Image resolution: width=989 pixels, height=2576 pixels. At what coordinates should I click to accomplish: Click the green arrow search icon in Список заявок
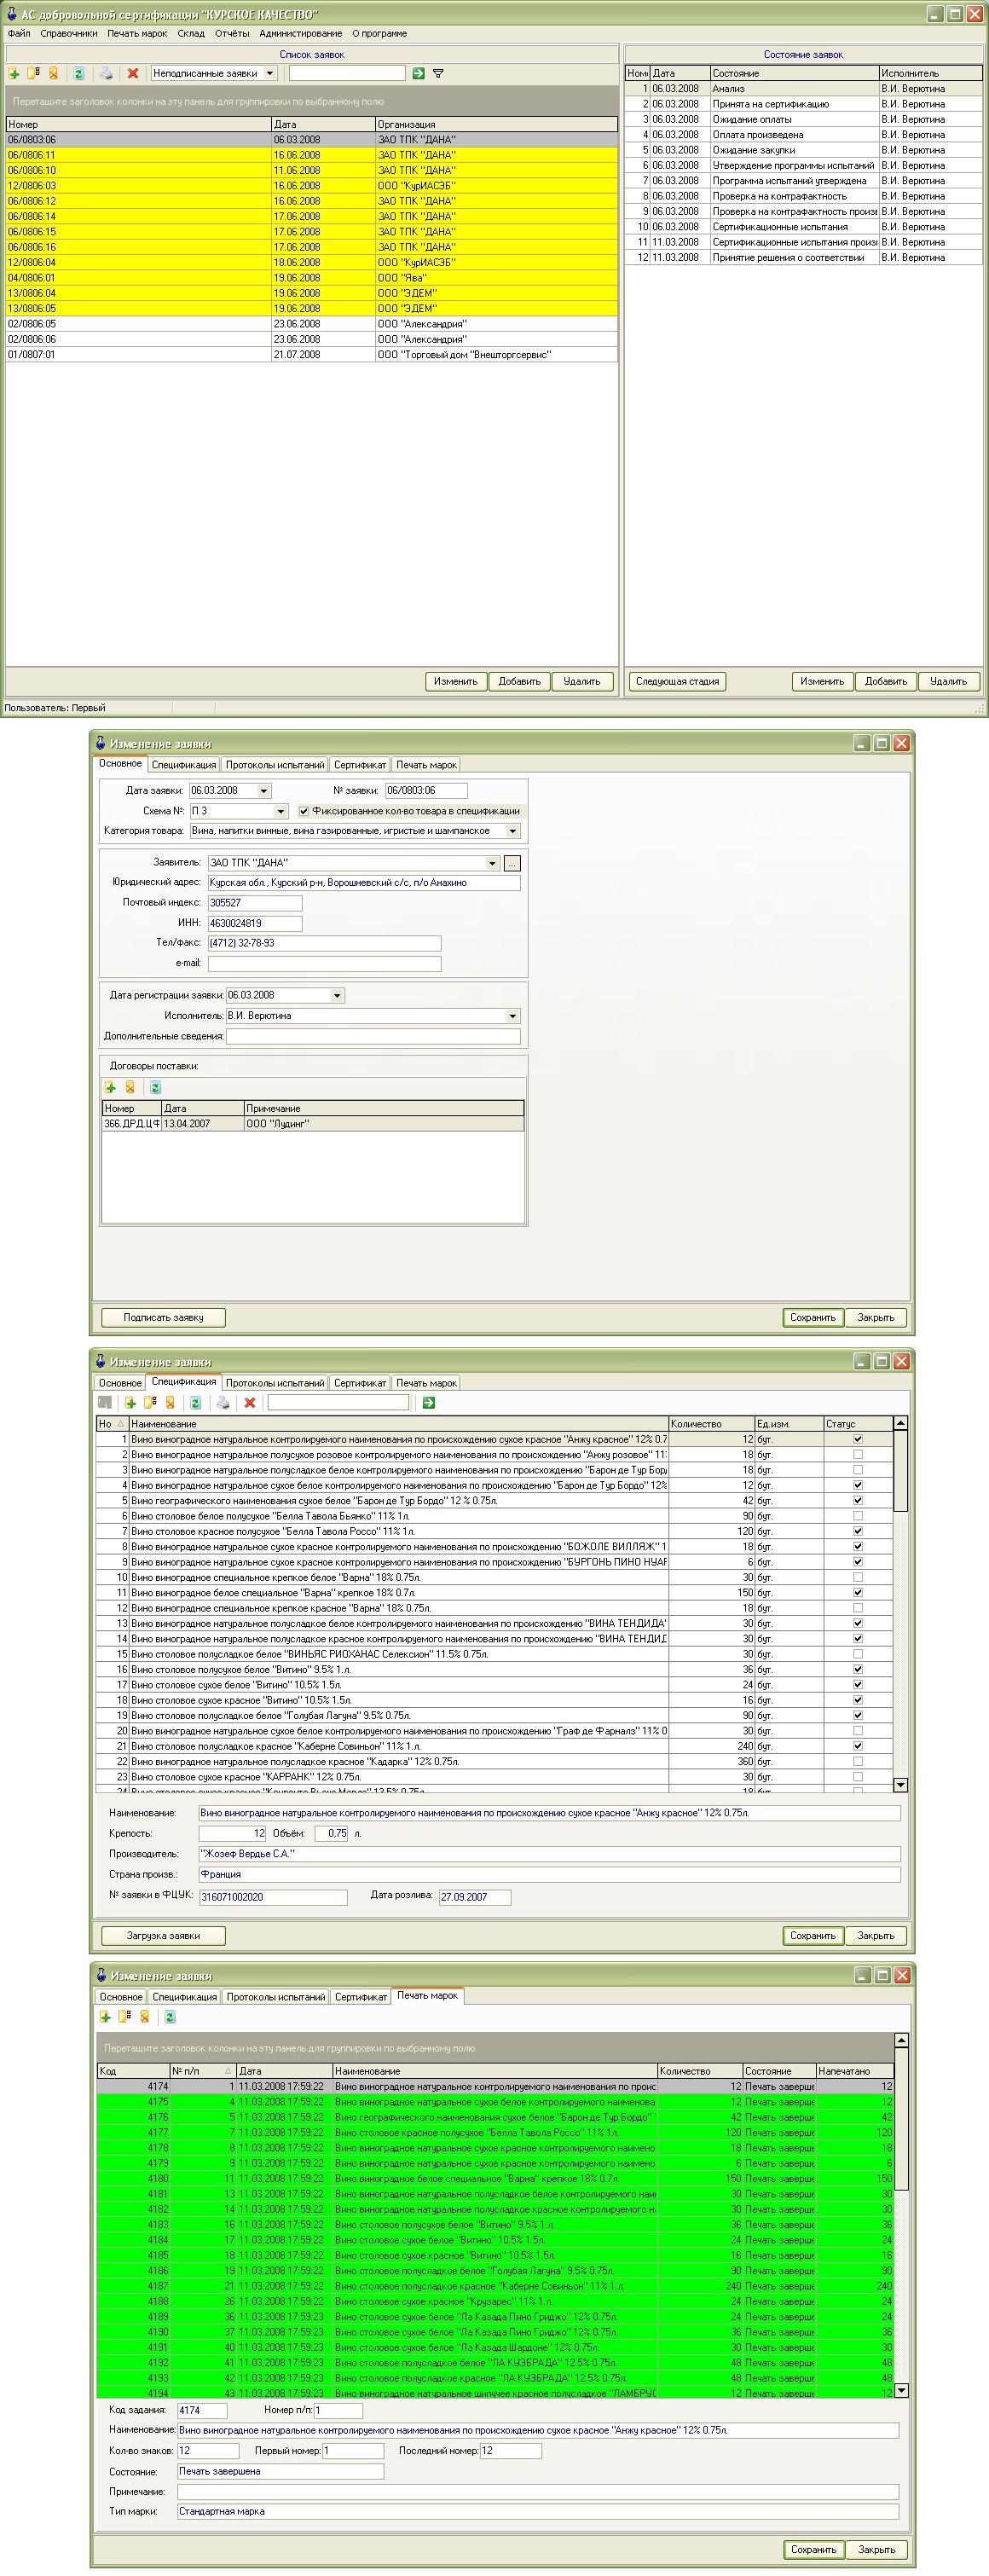click(418, 74)
